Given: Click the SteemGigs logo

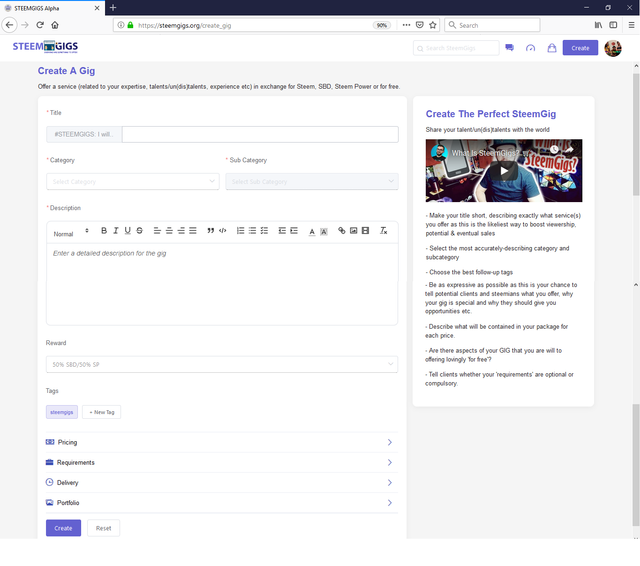Looking at the screenshot, I should [x=45, y=47].
